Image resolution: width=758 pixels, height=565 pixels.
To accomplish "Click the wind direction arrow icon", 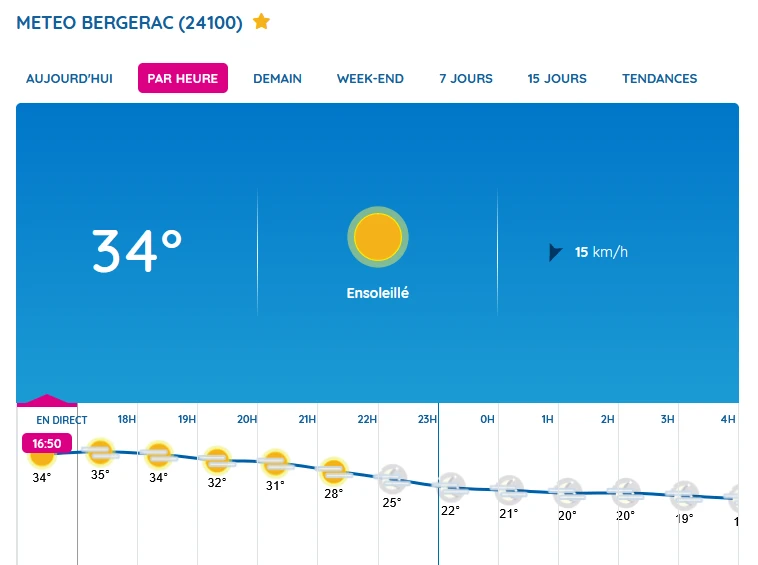I will point(555,252).
